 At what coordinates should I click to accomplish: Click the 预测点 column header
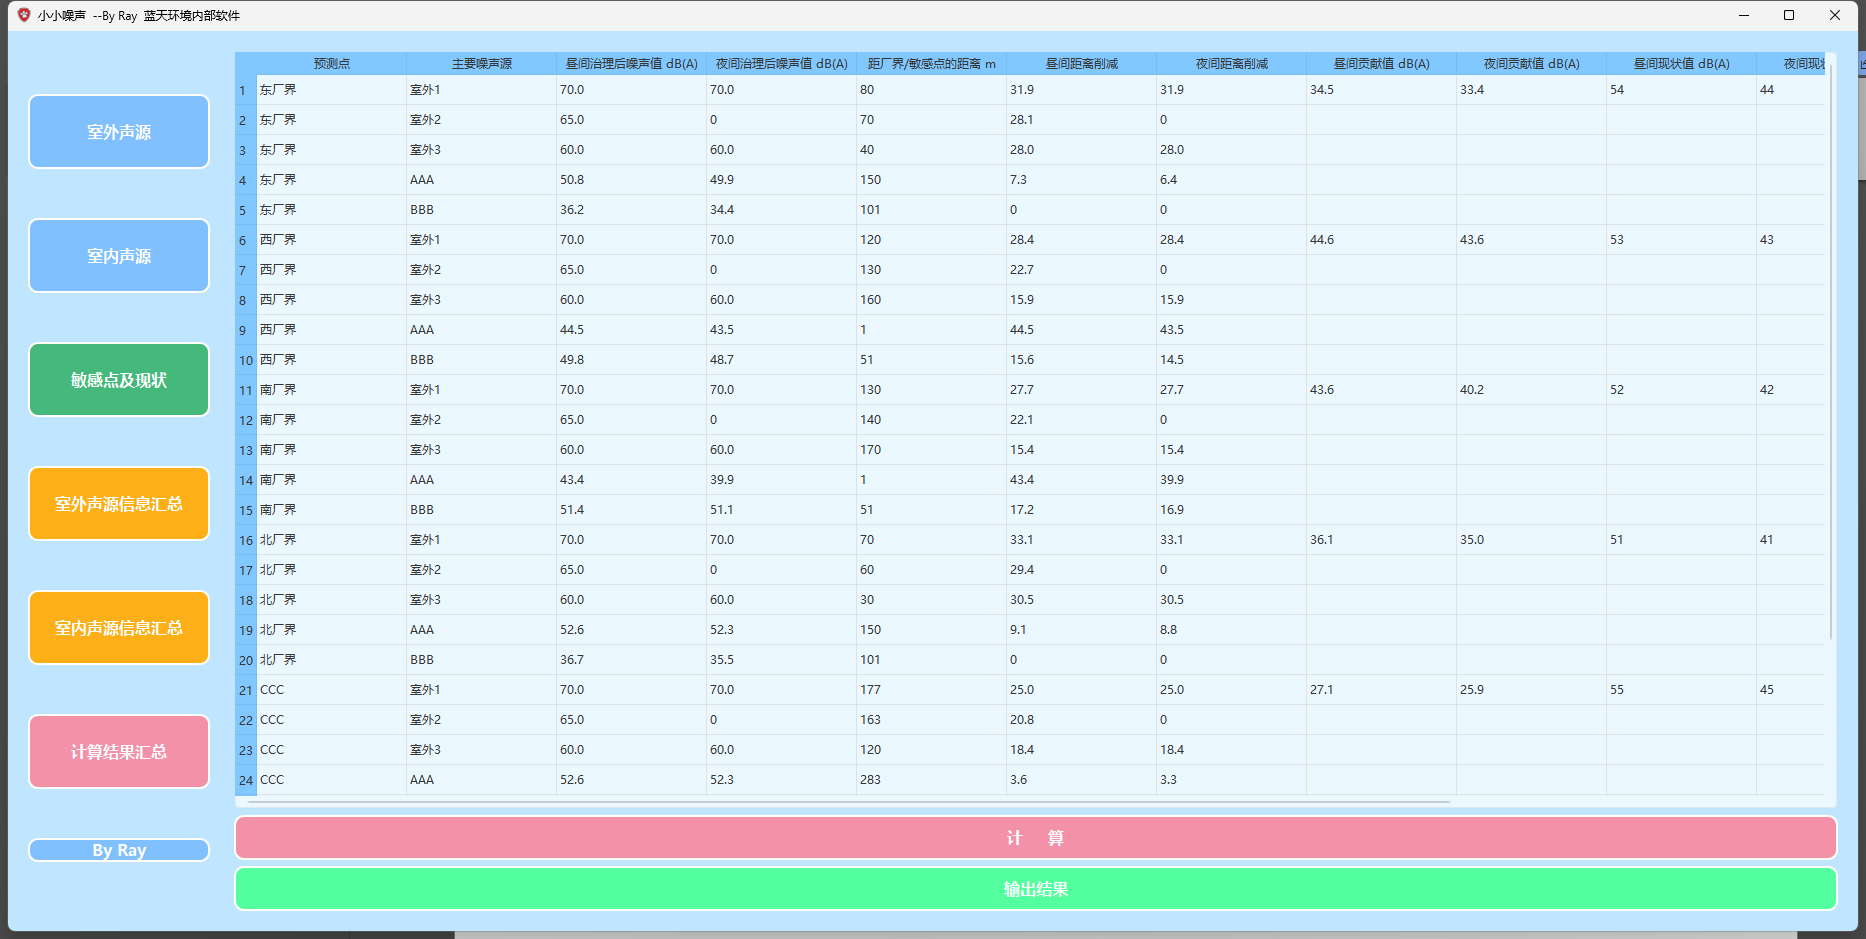point(331,63)
